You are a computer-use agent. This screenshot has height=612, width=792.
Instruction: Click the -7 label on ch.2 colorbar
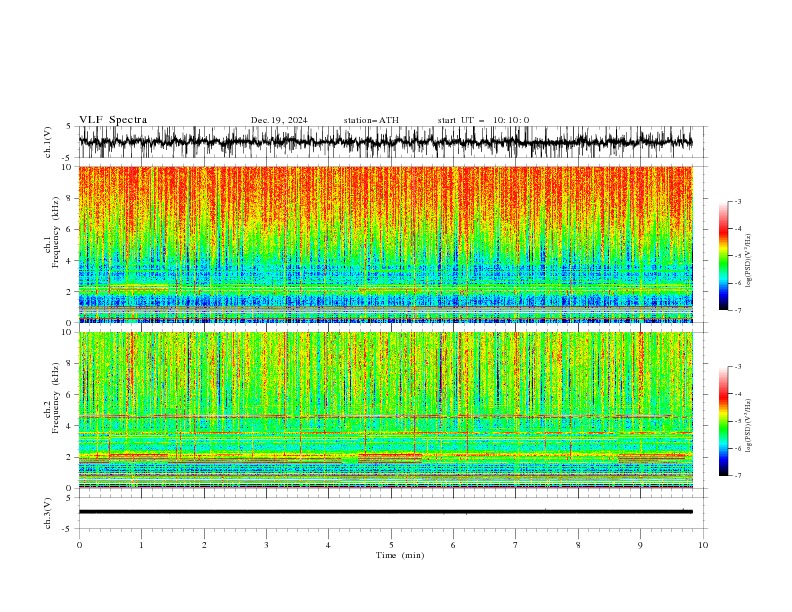737,476
